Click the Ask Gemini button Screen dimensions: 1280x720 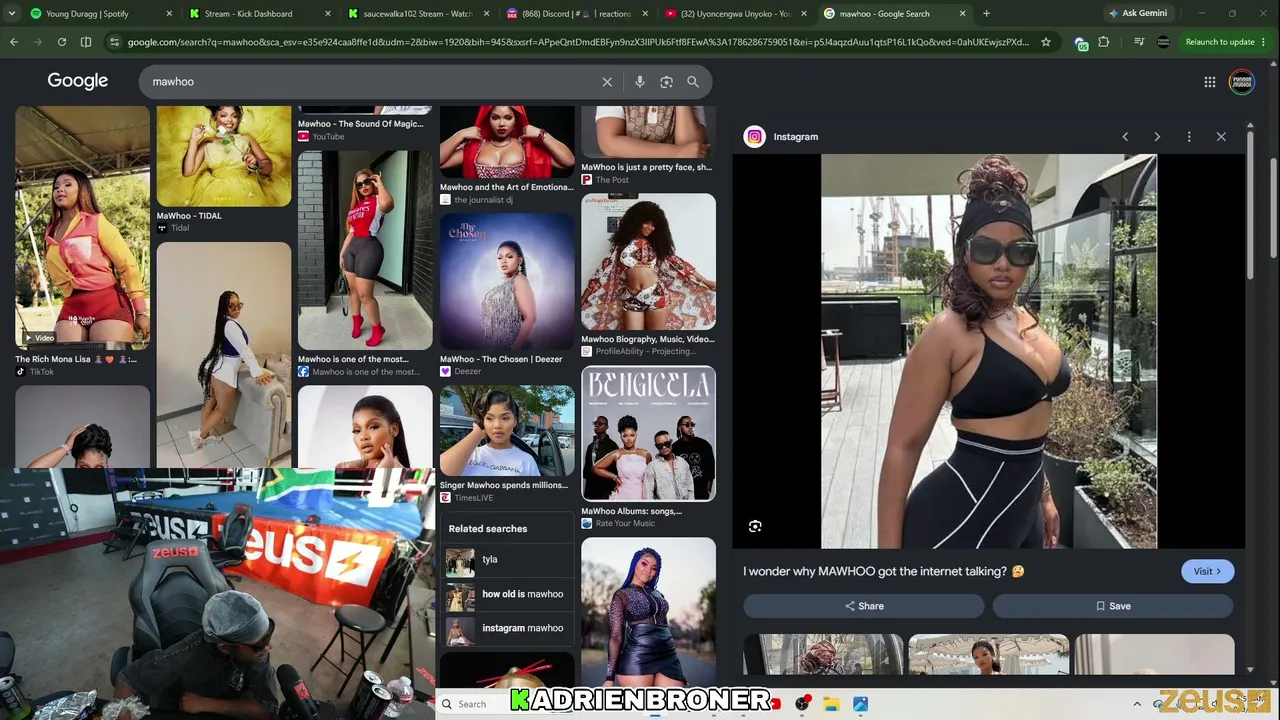point(1137,14)
